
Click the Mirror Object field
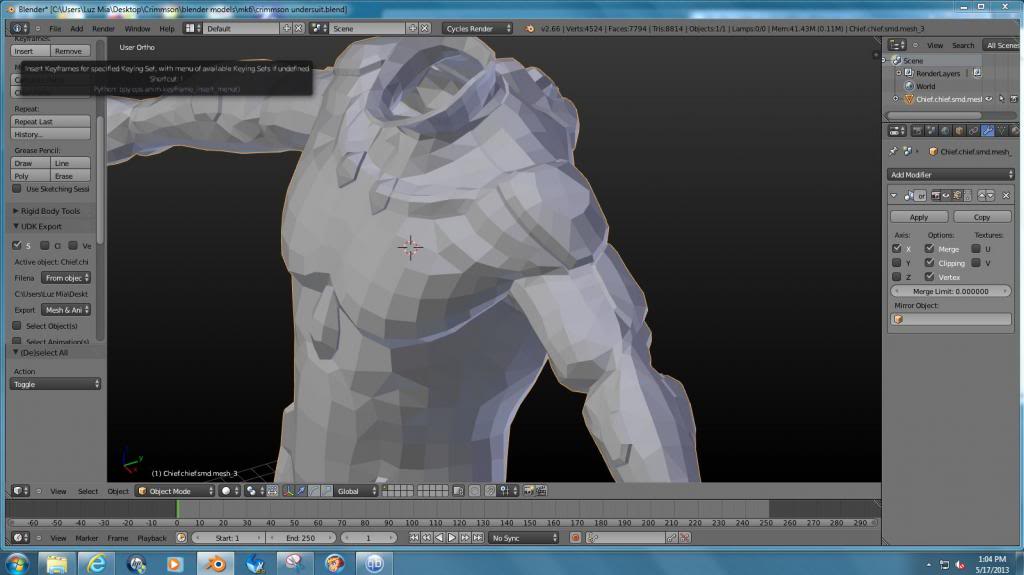pos(950,319)
